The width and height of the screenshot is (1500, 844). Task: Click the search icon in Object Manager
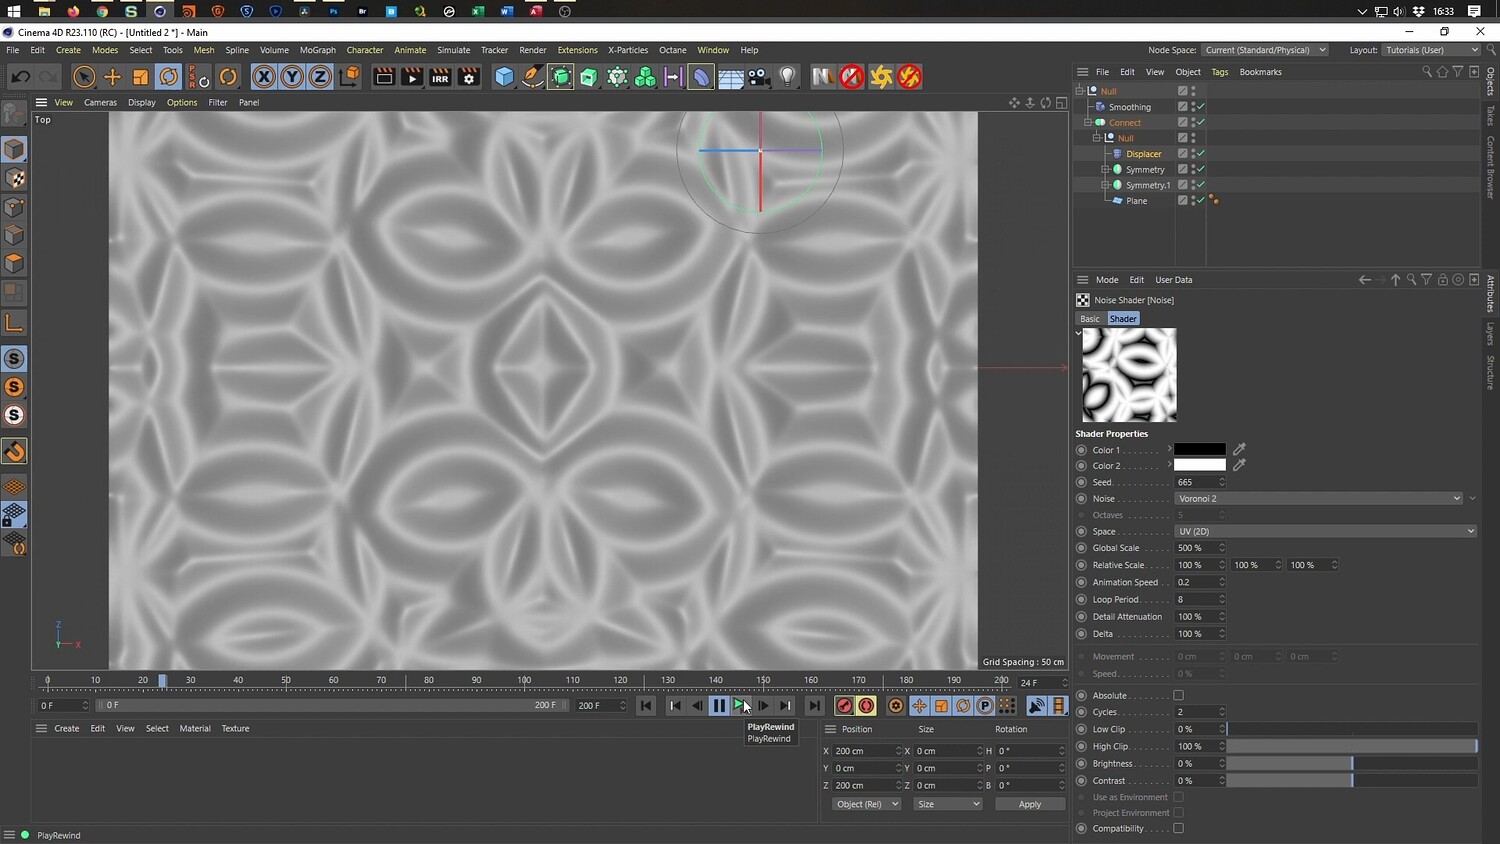point(1427,72)
